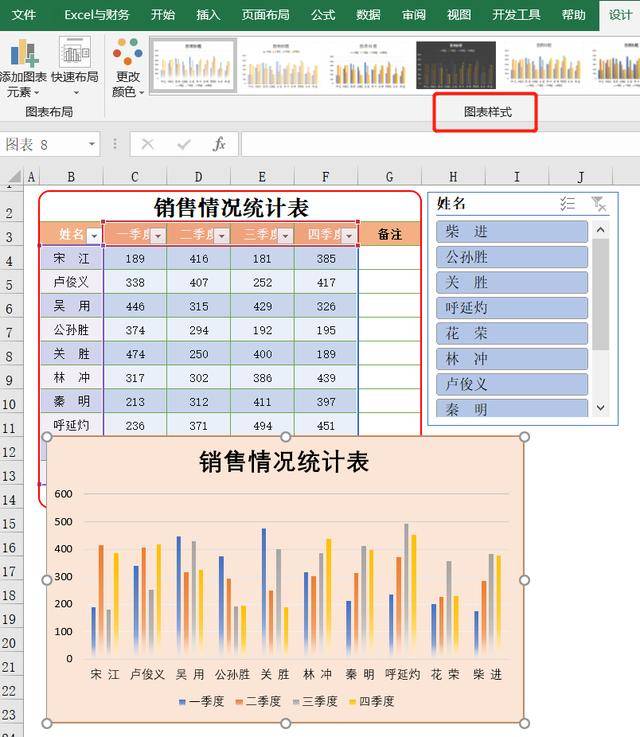The height and width of the screenshot is (737, 640).
Task: Switch to the 开发工具 tab
Action: click(x=516, y=15)
